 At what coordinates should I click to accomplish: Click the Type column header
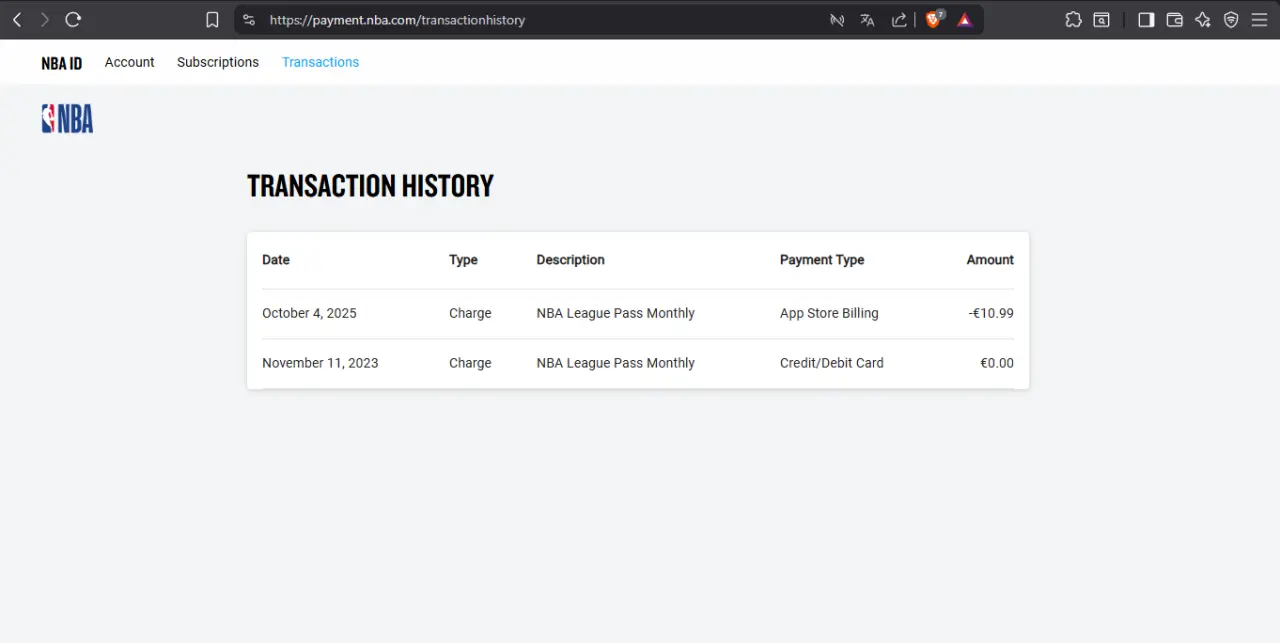pos(463,259)
